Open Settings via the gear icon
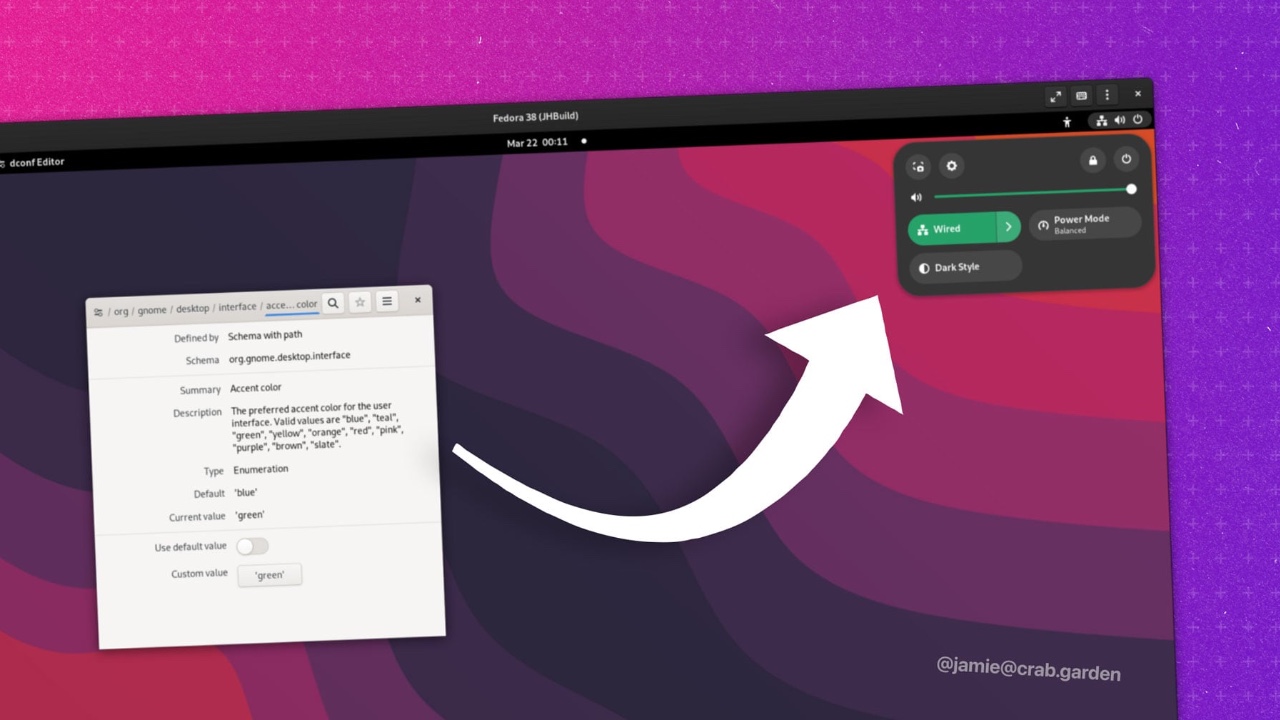The width and height of the screenshot is (1280, 720). (x=952, y=166)
